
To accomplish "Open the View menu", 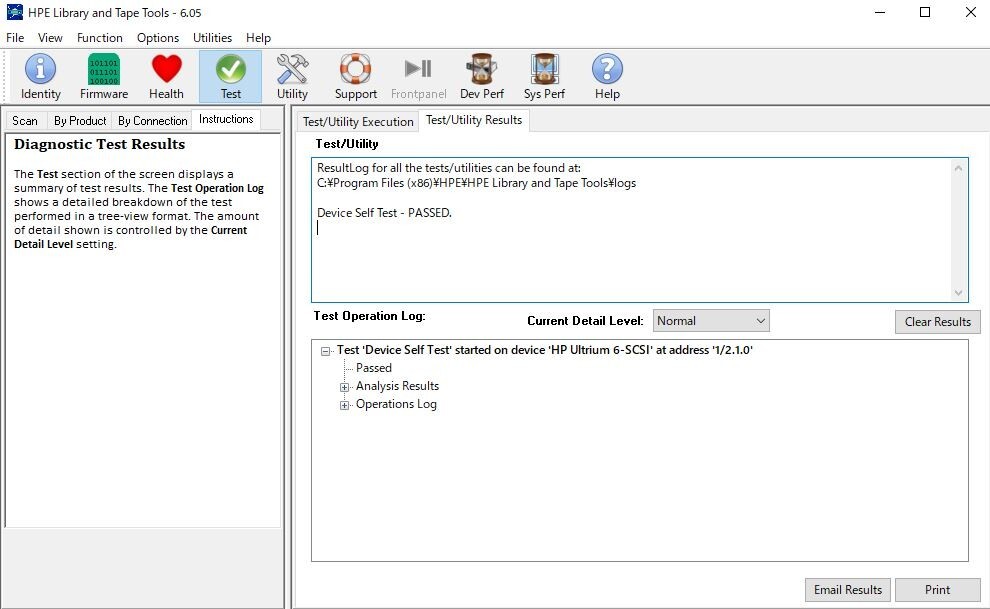I will click(x=50, y=38).
